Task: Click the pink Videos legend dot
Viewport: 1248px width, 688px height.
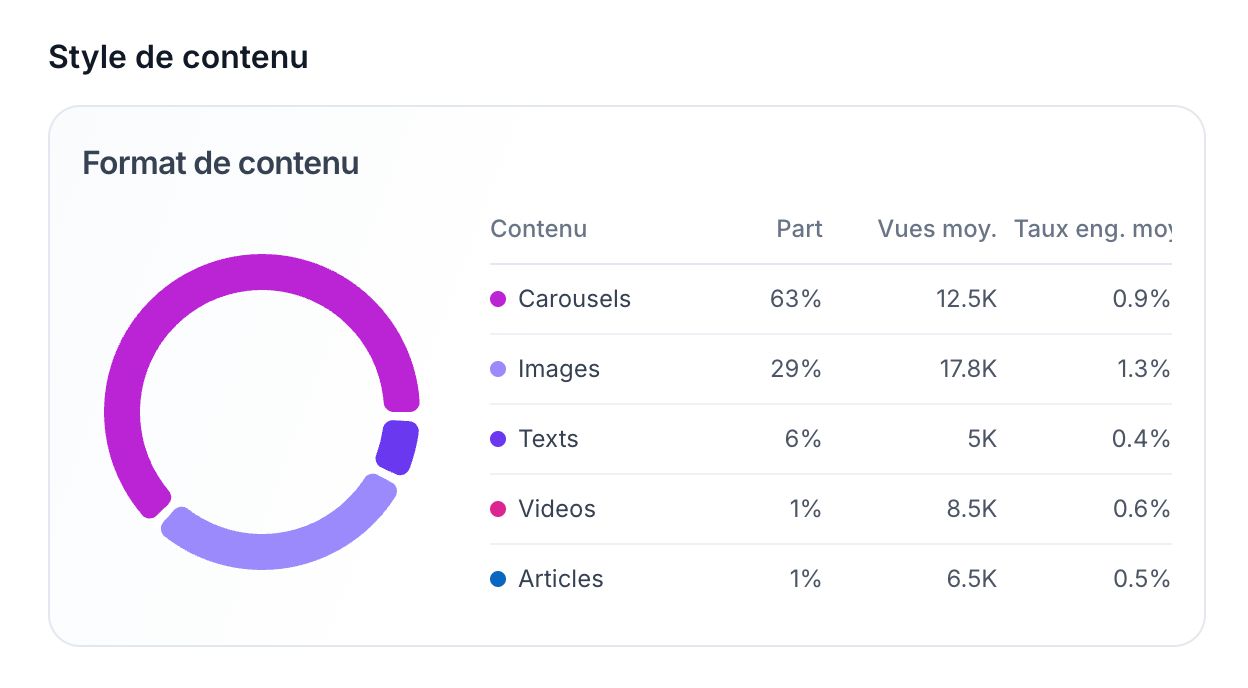Action: click(x=498, y=509)
